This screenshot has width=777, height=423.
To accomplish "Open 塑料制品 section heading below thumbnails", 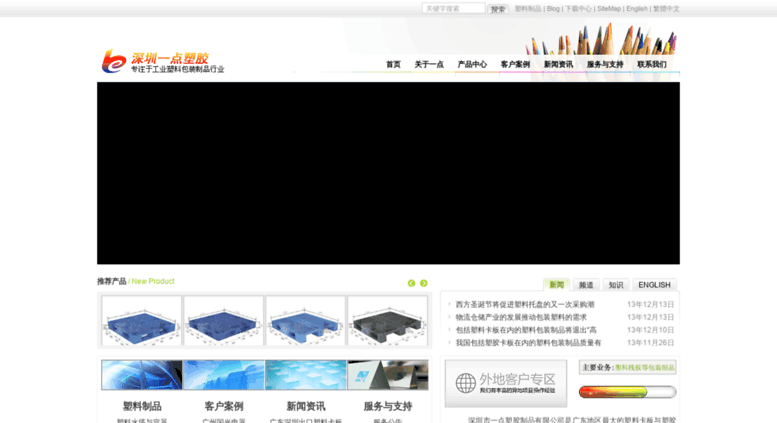I will [142, 406].
